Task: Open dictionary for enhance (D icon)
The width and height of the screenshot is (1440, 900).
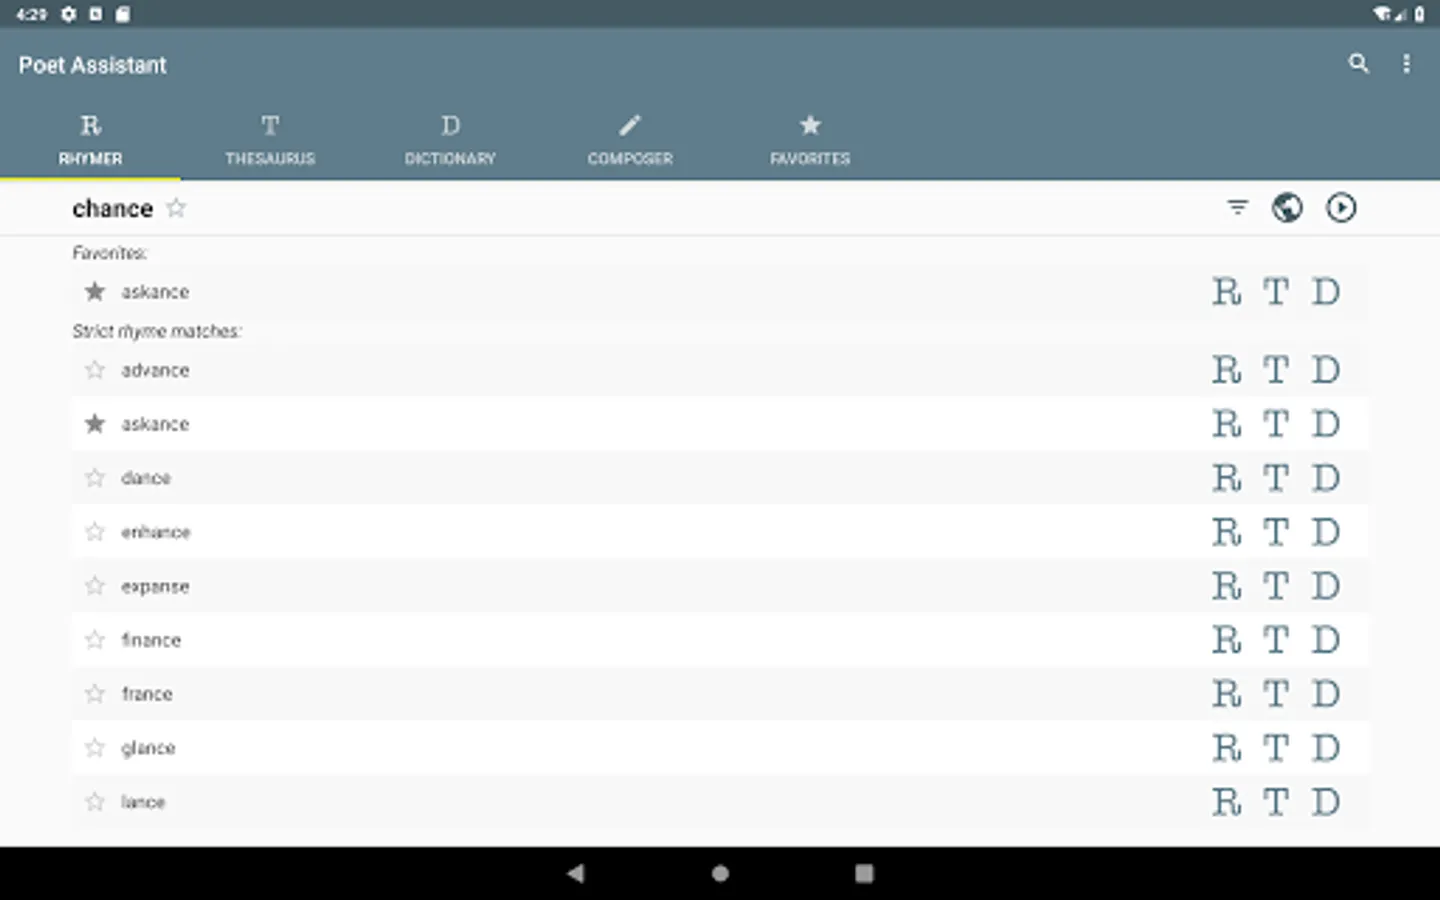Action: click(1326, 532)
